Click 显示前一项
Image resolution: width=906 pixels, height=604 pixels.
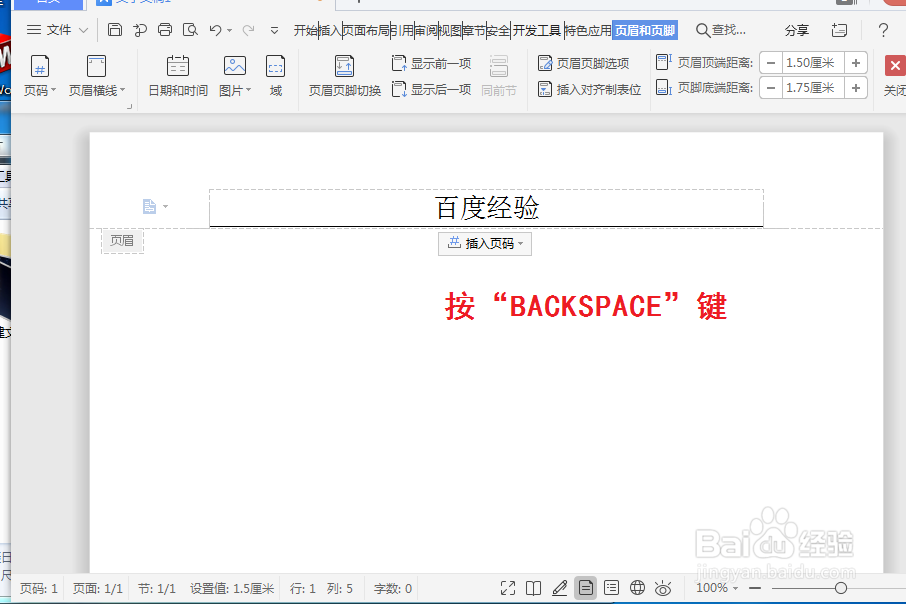click(x=431, y=63)
